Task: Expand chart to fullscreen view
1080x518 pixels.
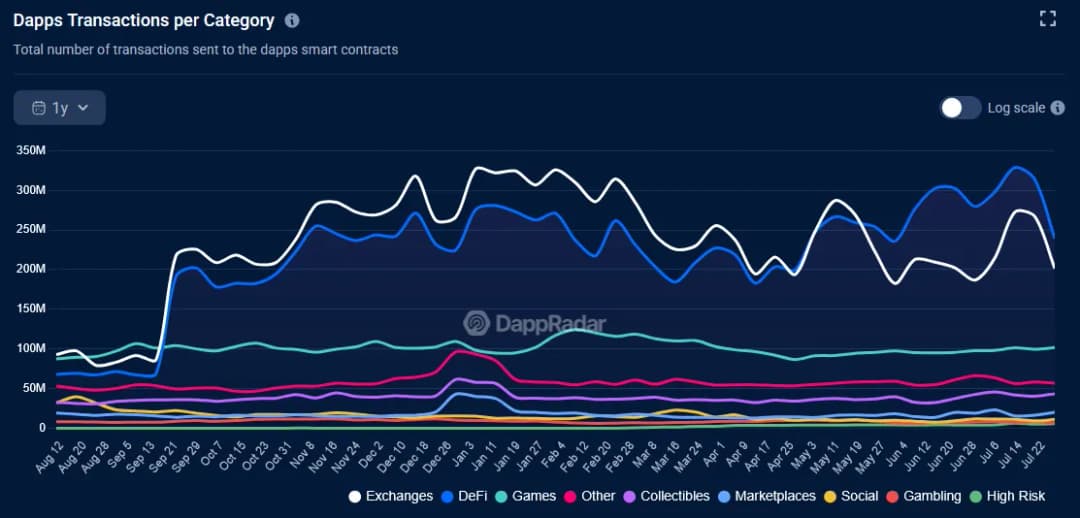Action: [x=1048, y=18]
